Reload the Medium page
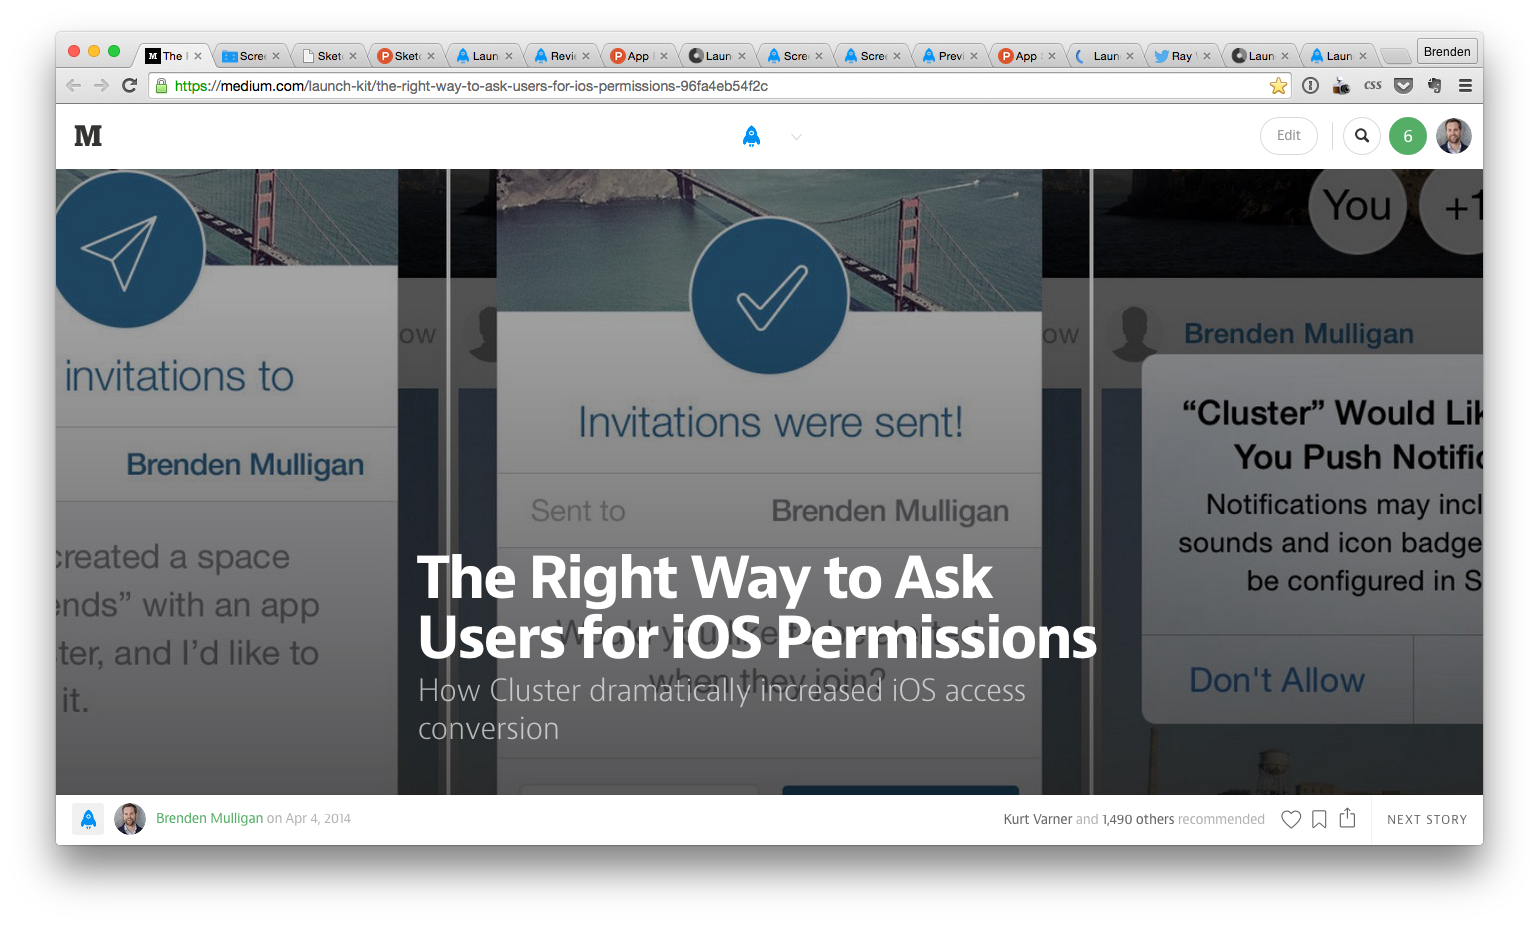Screen dimensions: 1539x925 129,86
